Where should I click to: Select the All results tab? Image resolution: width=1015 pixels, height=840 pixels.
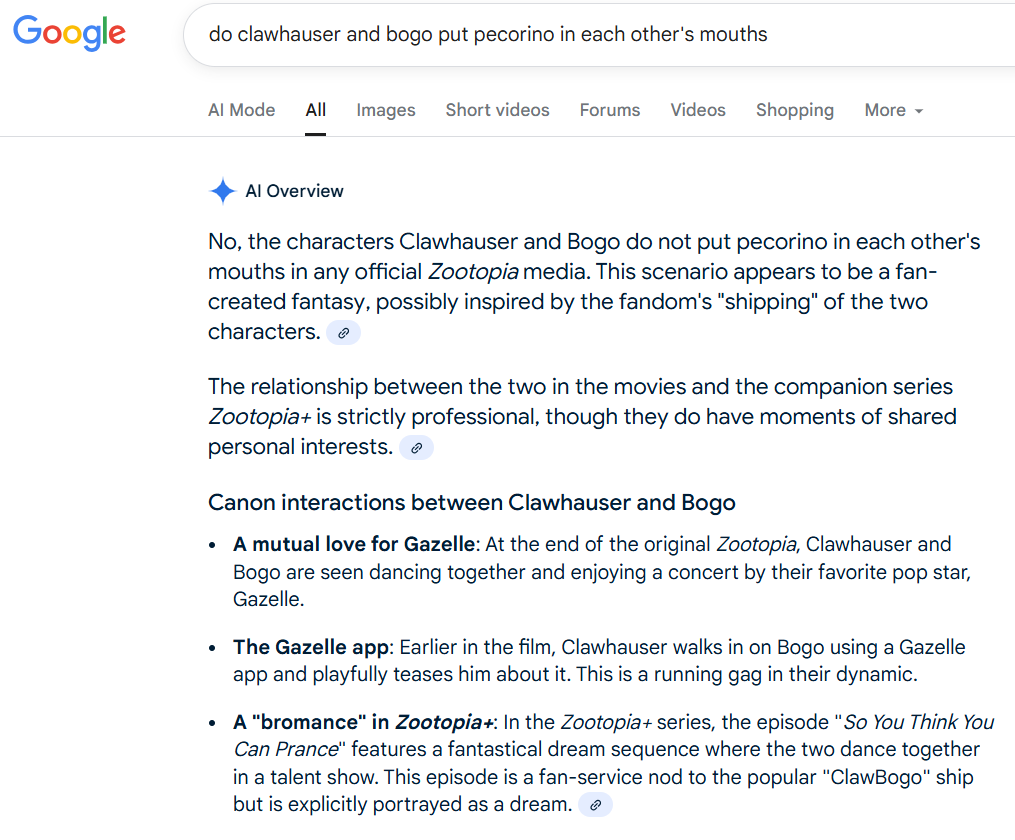click(316, 110)
